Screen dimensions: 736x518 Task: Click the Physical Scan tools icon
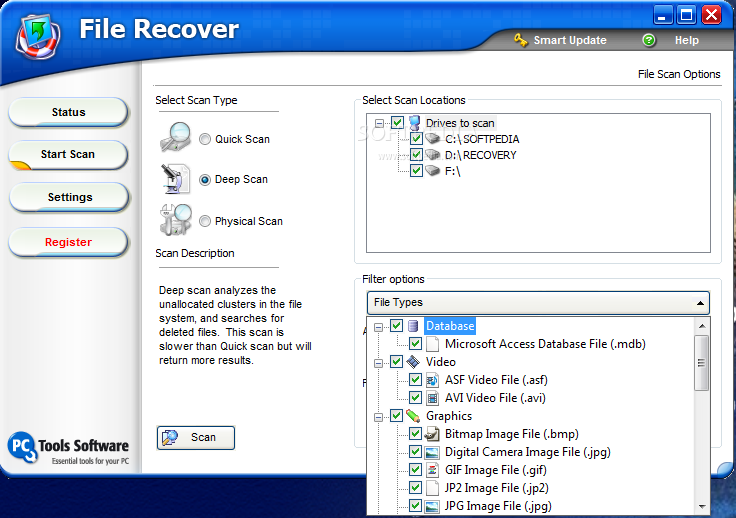tap(176, 219)
